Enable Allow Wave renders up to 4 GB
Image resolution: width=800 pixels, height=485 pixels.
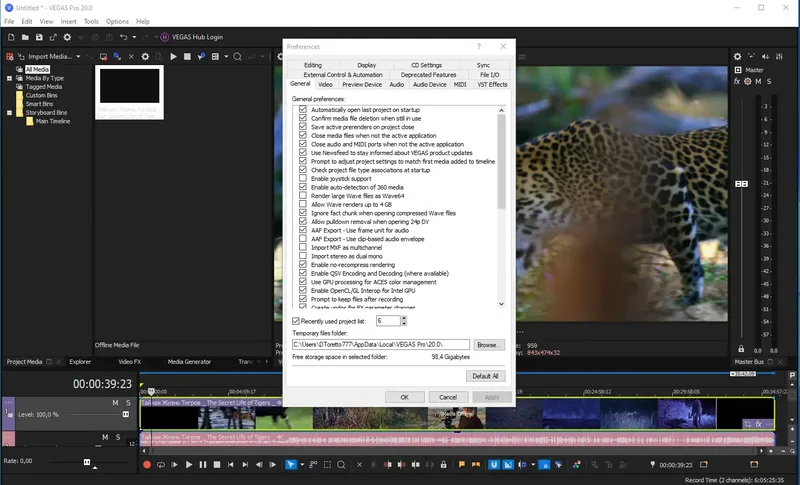click(303, 205)
